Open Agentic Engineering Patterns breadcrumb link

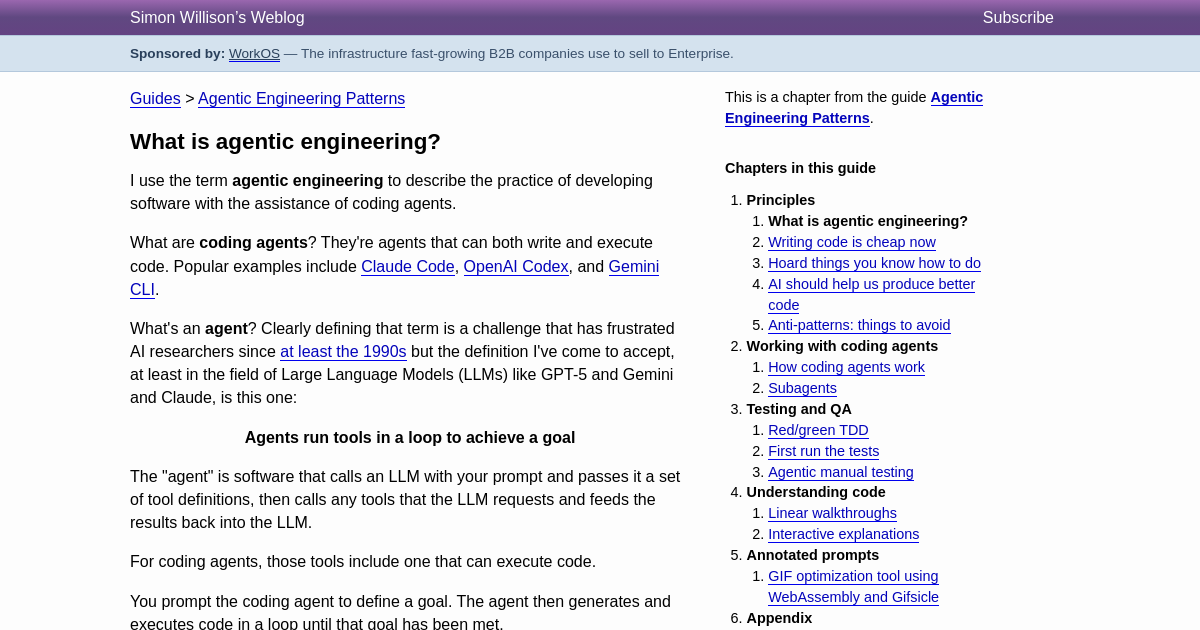(301, 99)
